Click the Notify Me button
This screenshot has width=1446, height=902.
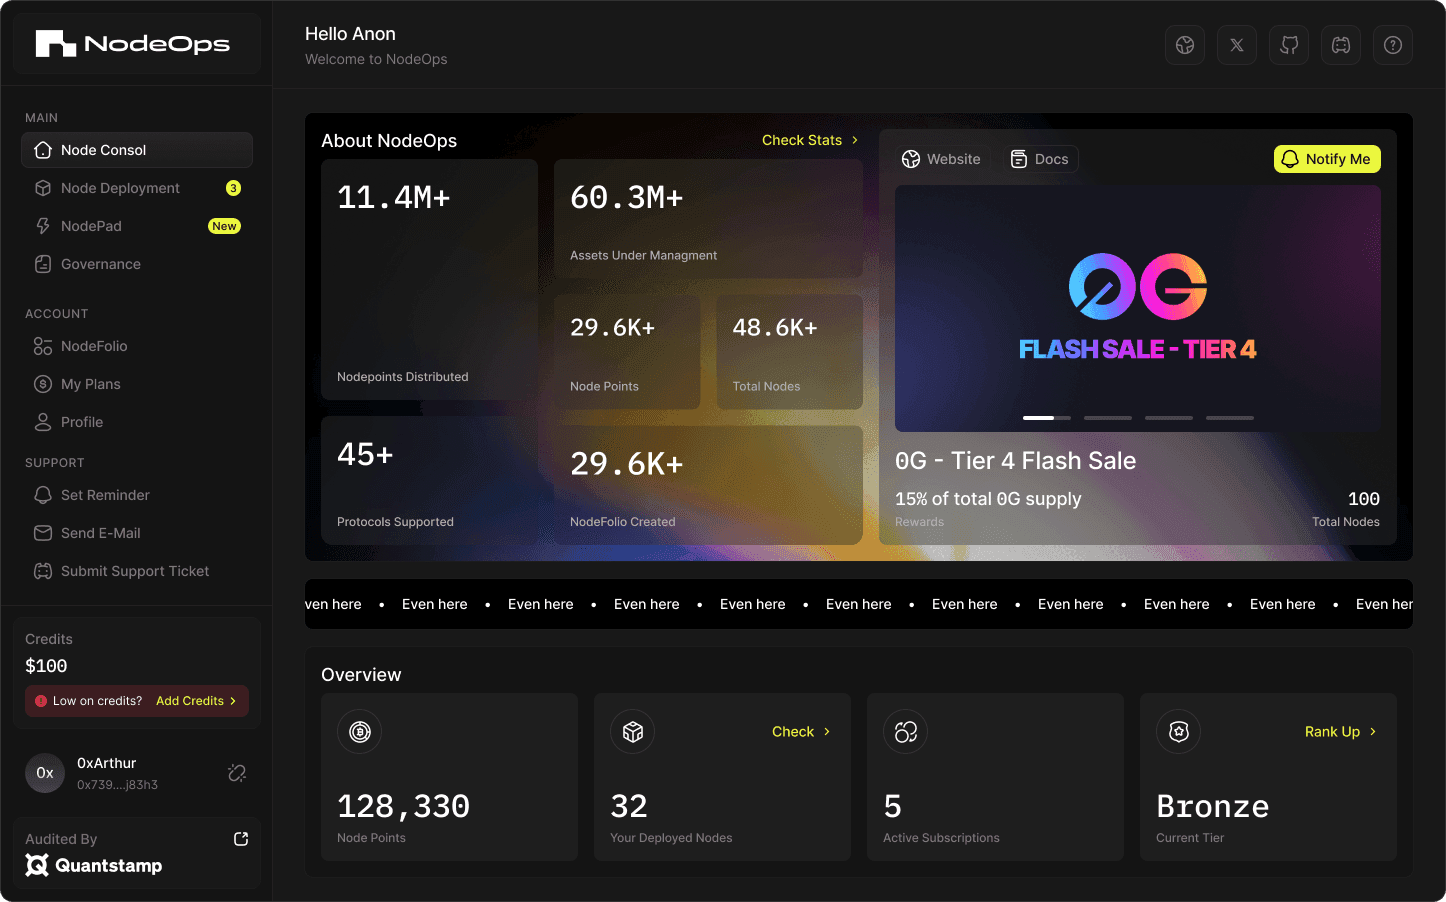pyautogui.click(x=1327, y=159)
